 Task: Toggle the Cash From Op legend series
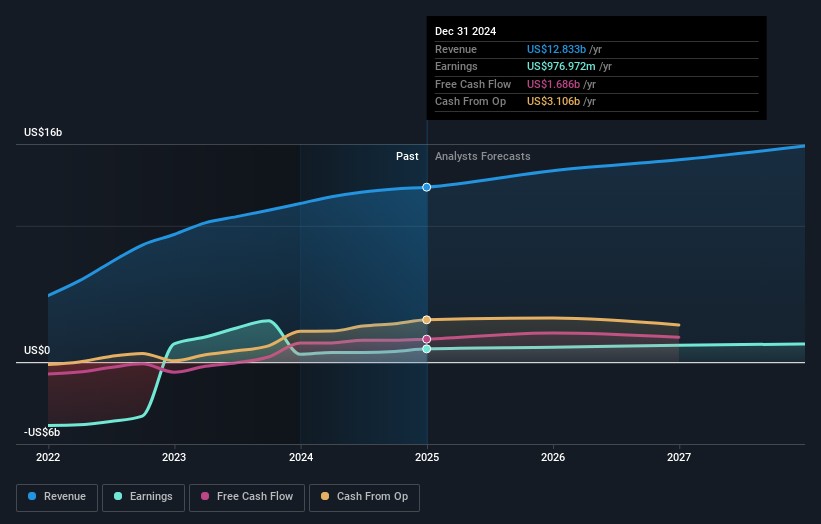point(365,497)
